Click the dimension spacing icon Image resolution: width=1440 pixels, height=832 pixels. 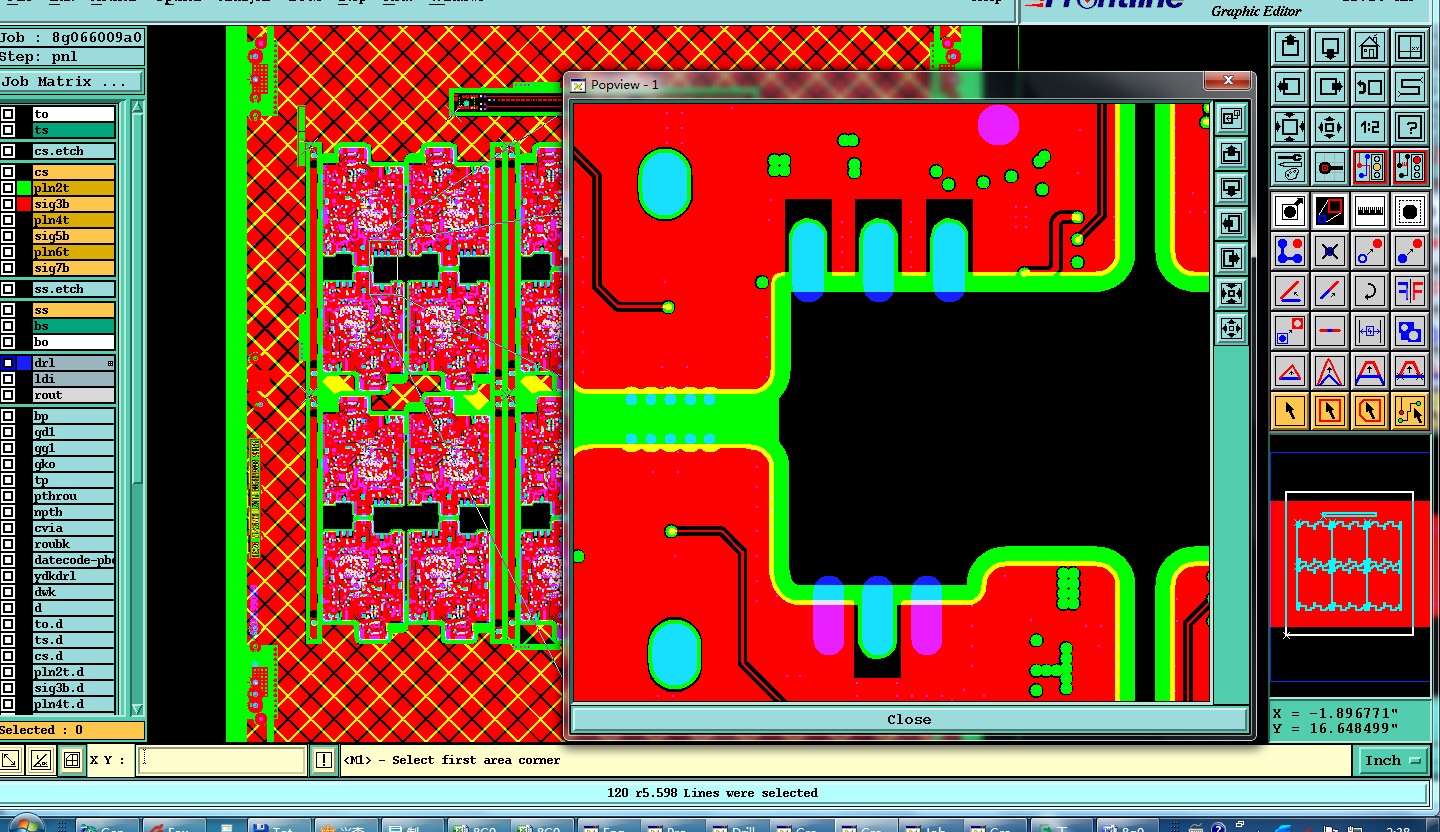pyautogui.click(x=1370, y=331)
